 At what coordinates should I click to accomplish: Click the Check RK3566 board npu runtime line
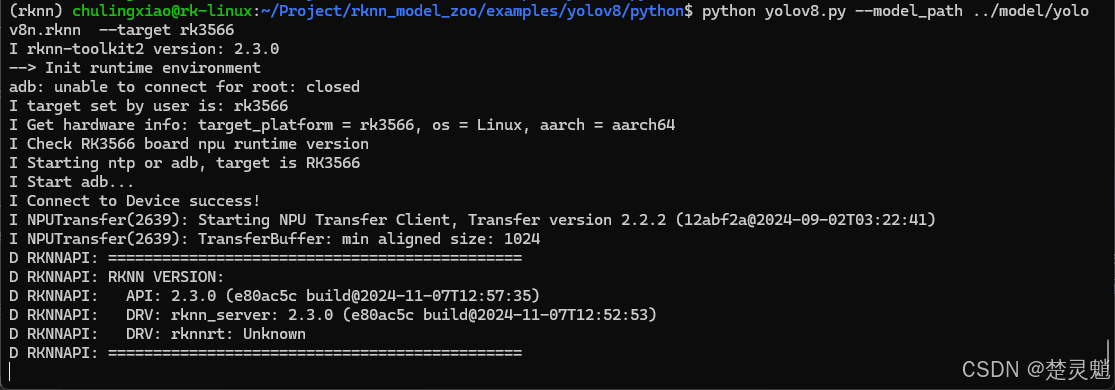click(189, 144)
